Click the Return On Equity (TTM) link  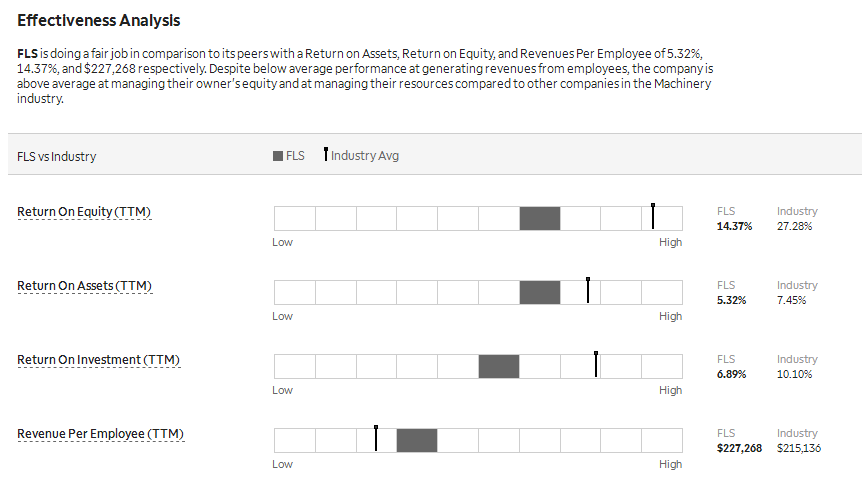coord(84,212)
